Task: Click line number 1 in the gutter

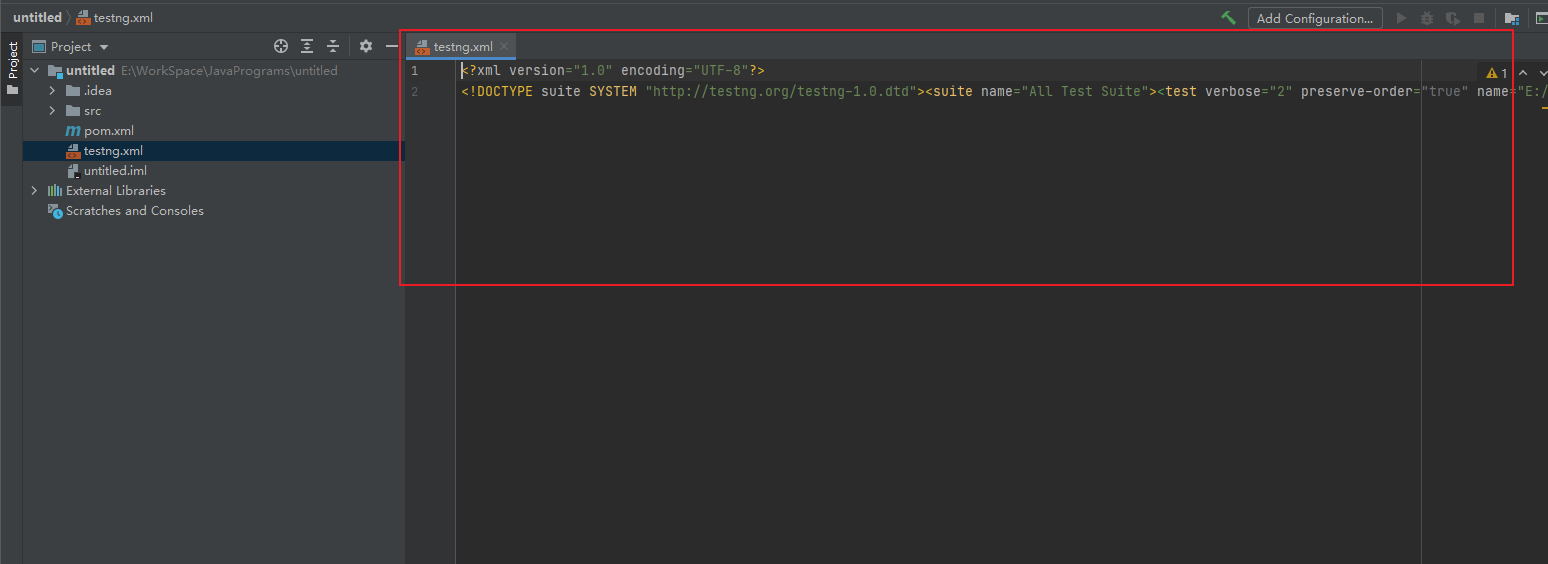Action: [415, 71]
